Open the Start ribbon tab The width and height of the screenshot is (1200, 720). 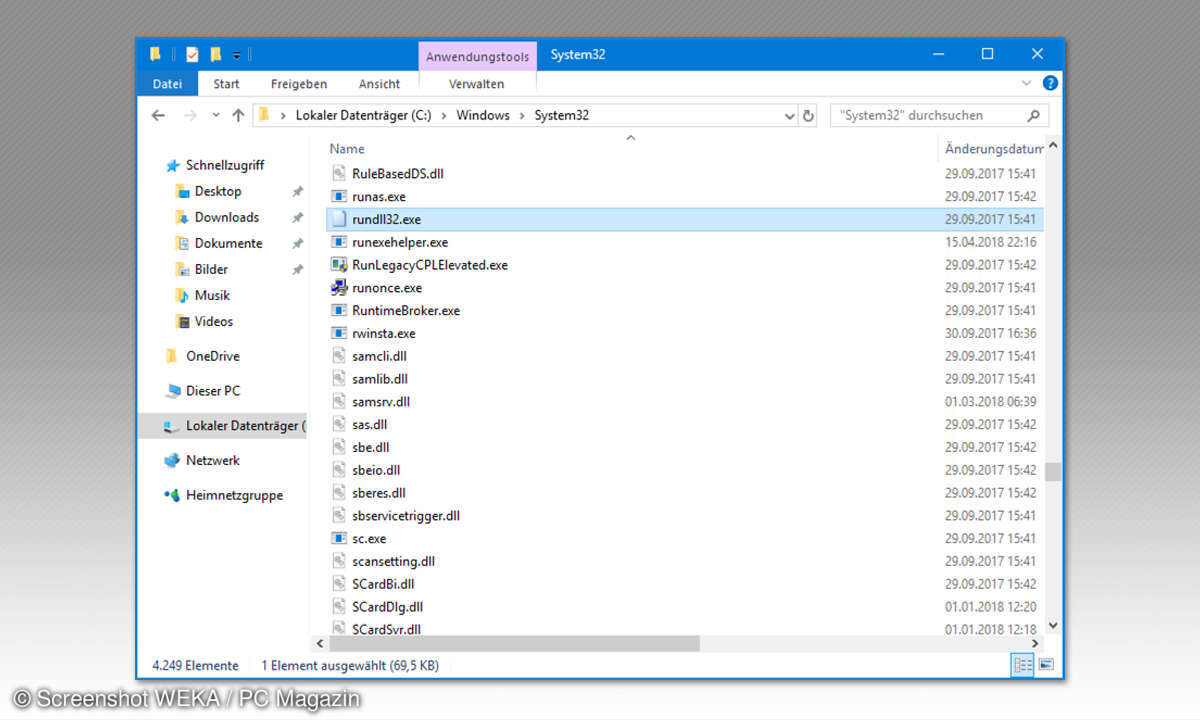(x=226, y=84)
